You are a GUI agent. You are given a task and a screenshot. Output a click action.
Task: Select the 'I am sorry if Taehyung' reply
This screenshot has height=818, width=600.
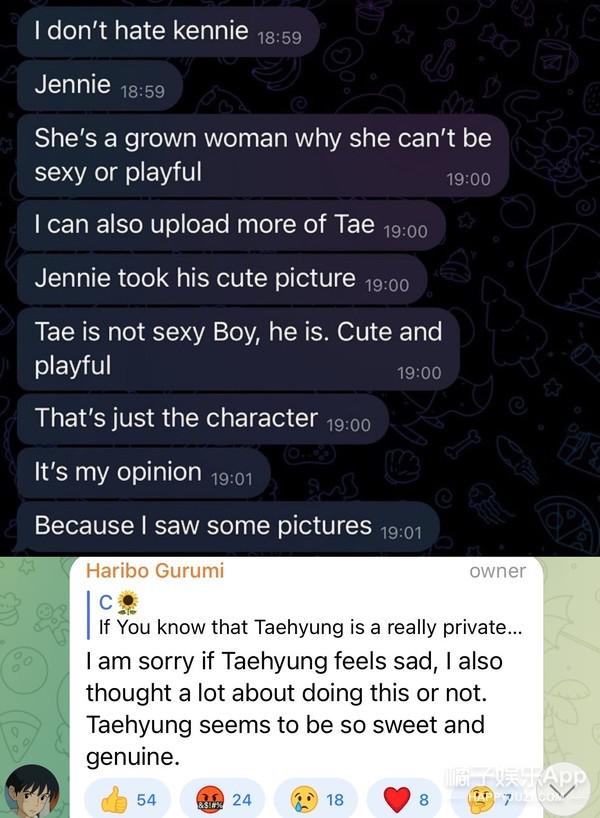click(295, 708)
